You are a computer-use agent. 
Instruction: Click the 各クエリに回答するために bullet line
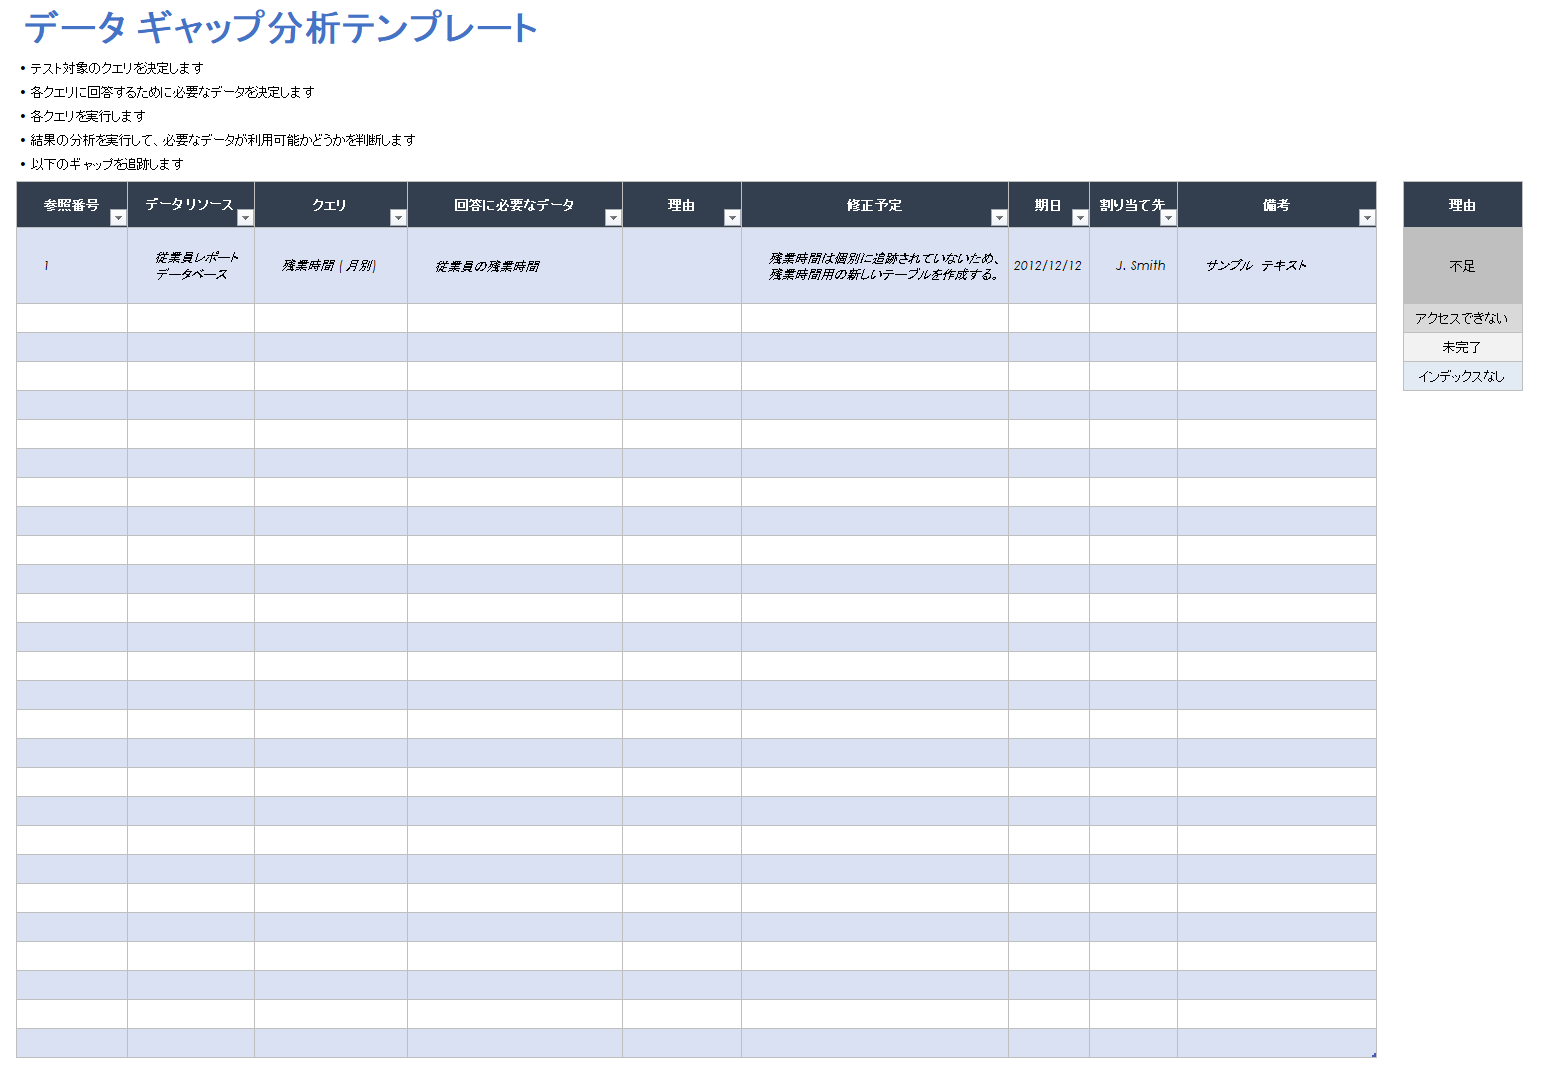(167, 92)
